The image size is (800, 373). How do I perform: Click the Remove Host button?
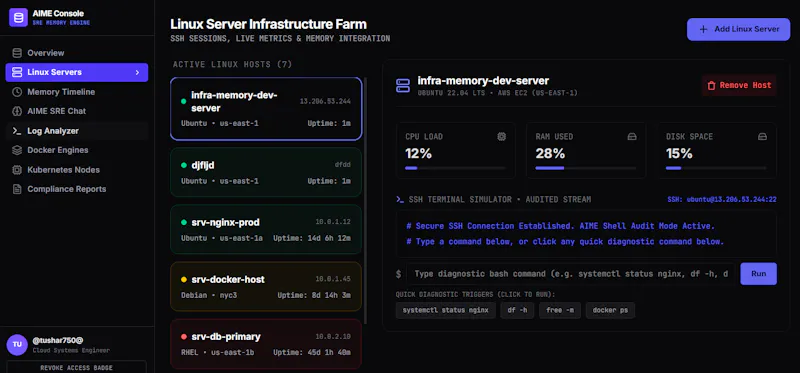coord(739,85)
